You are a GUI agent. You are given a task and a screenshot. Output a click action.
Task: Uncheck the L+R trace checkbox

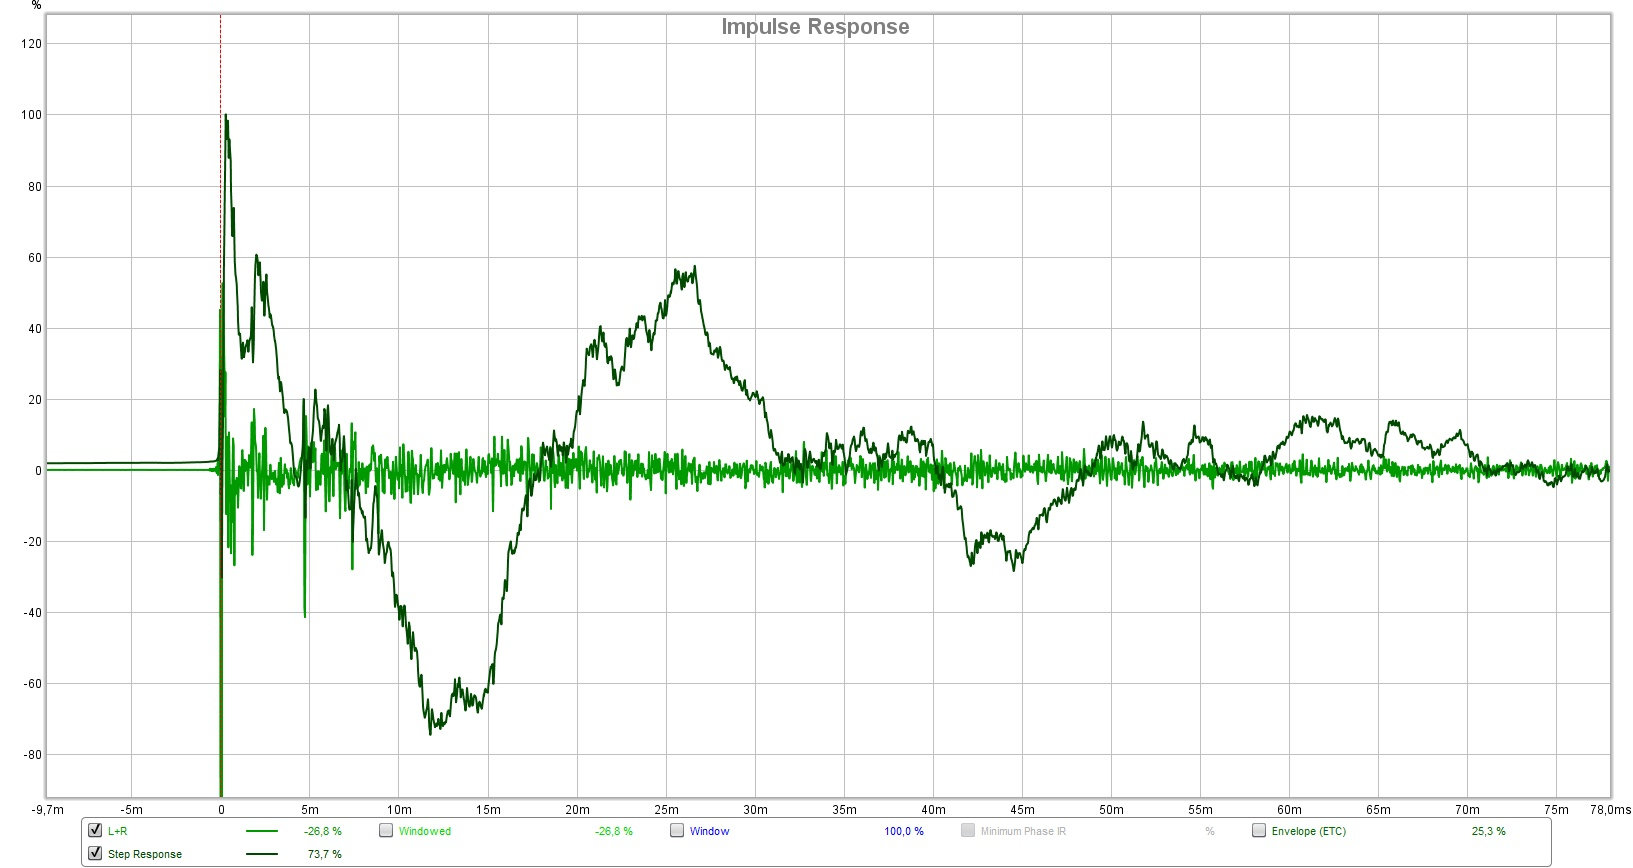[x=95, y=830]
